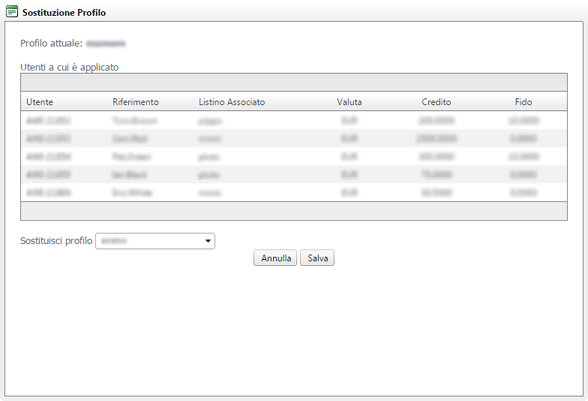The width and height of the screenshot is (588, 401).
Task: Expand the Sostituisci profilo dropdown arrow
Action: 208,241
